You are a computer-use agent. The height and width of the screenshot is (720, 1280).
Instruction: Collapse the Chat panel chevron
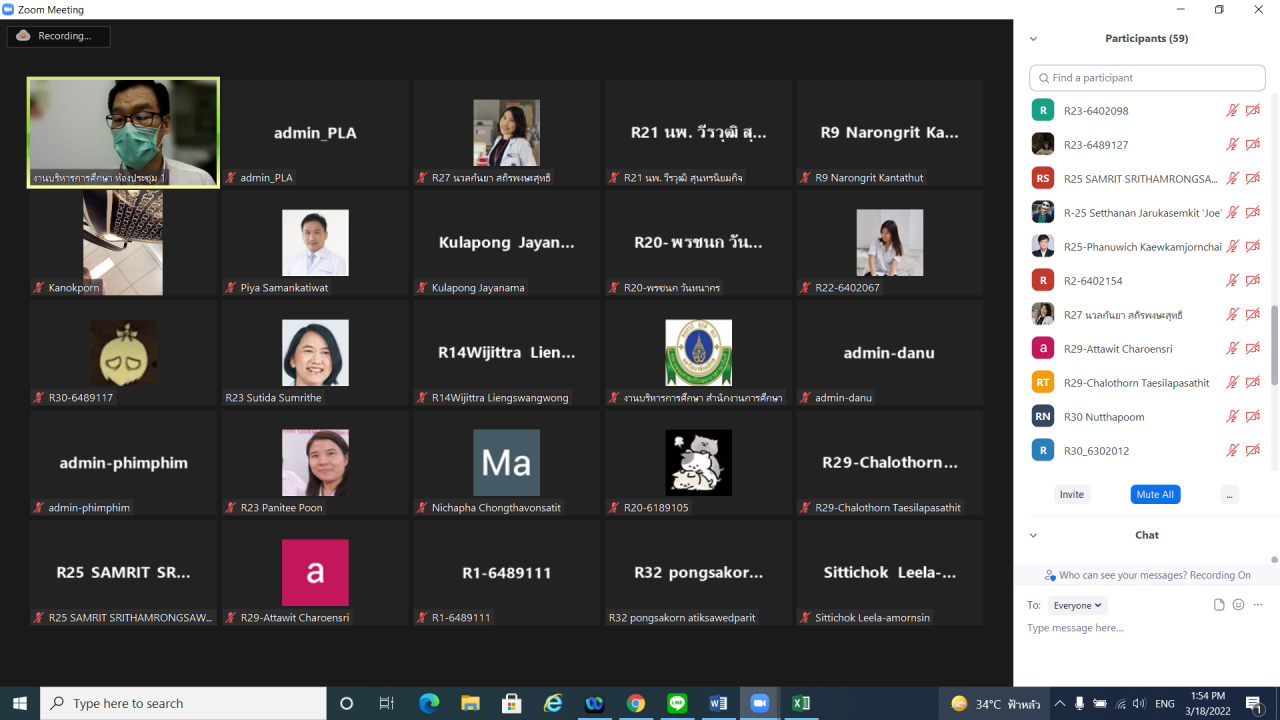pos(1033,535)
